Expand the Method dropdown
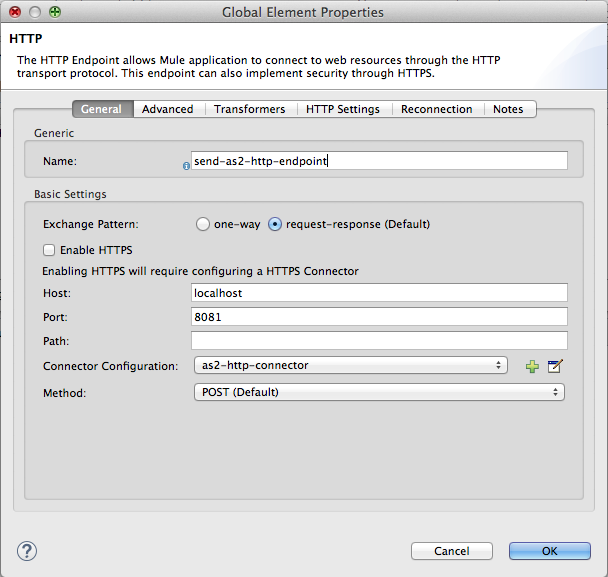The image size is (608, 577). tap(377, 393)
